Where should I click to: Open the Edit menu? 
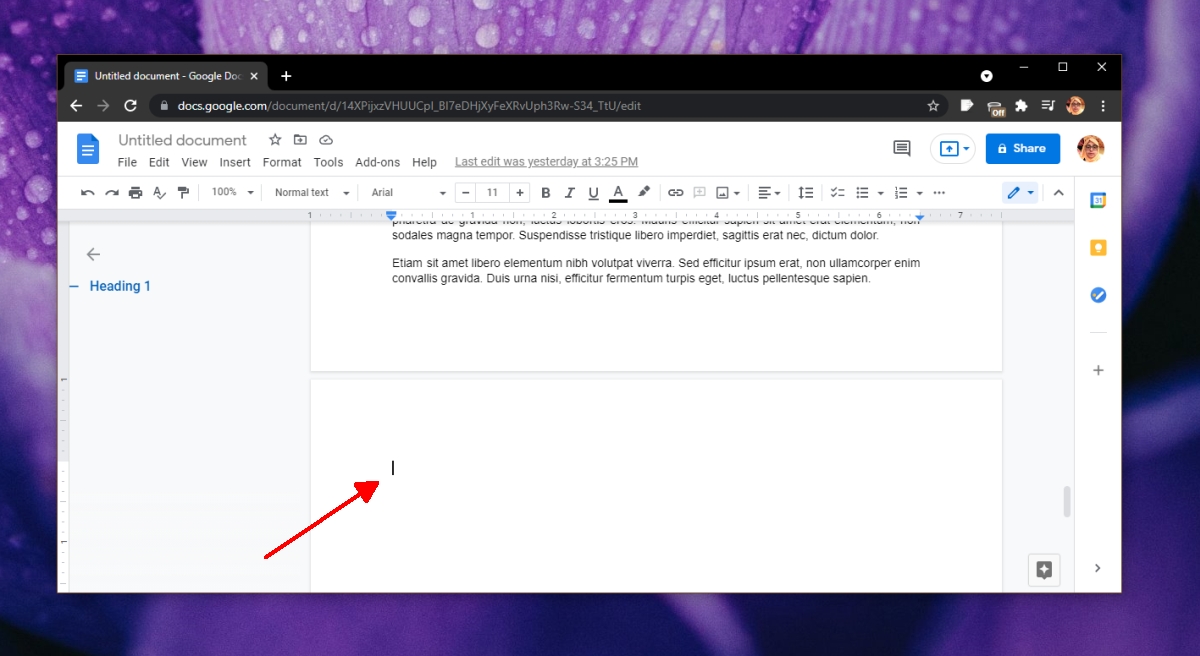click(159, 162)
